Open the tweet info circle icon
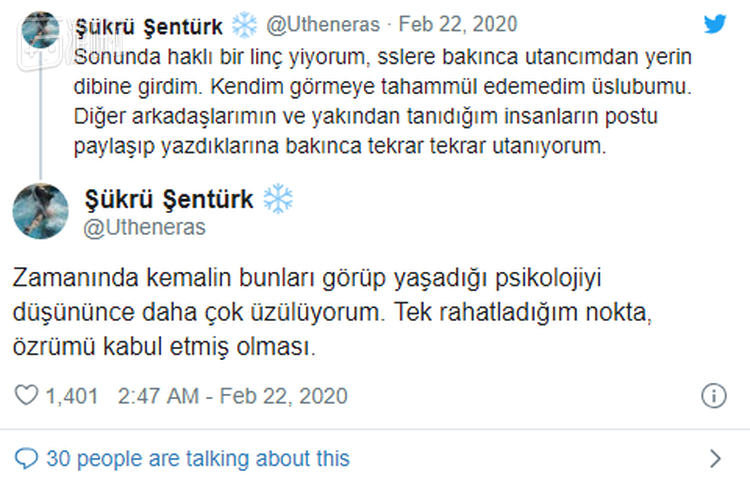The height and width of the screenshot is (477, 750). (x=714, y=394)
